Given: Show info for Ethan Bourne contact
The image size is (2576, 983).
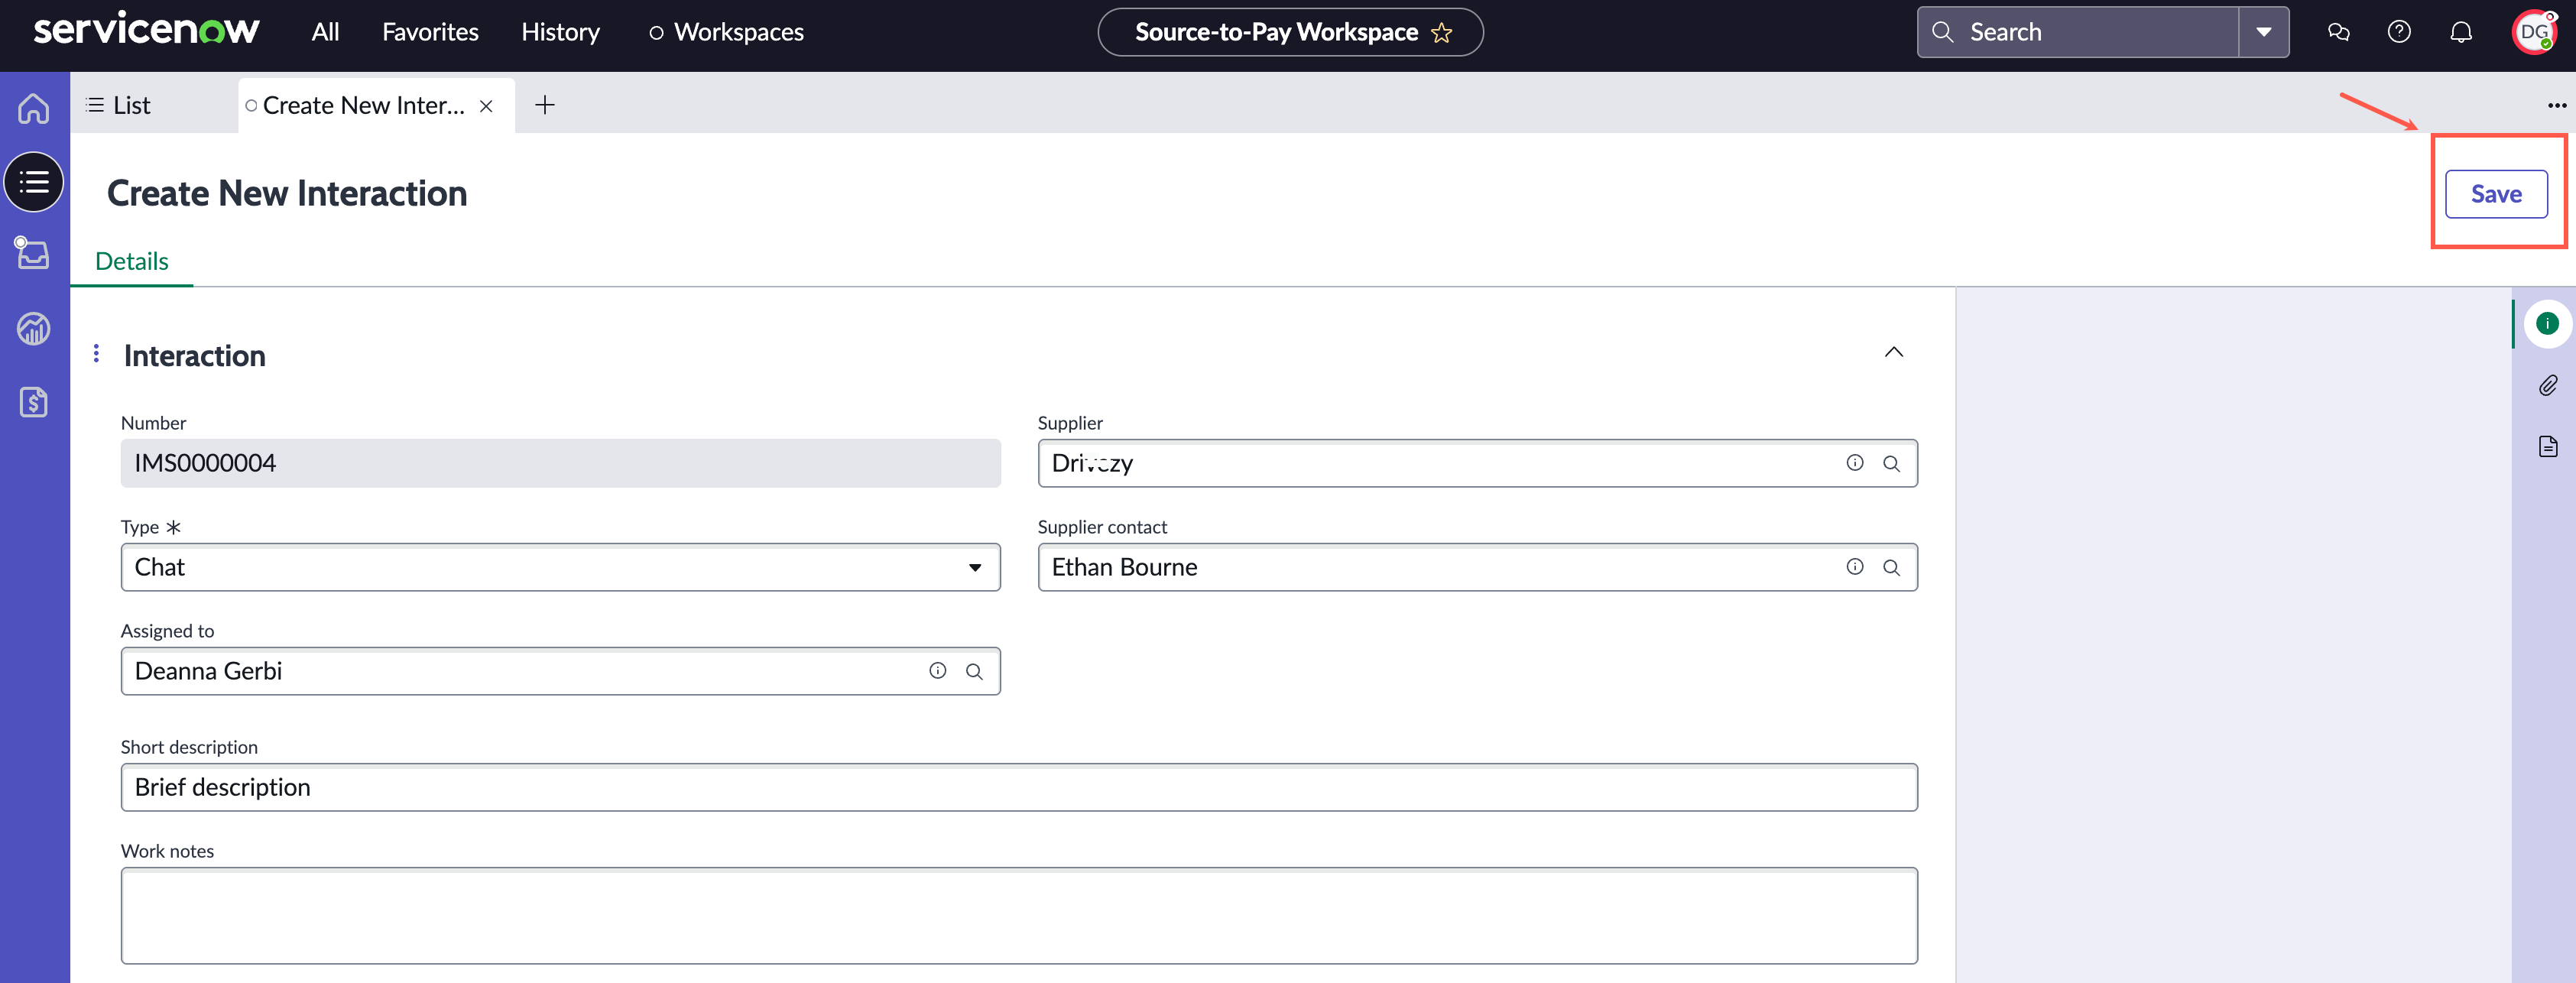Looking at the screenshot, I should point(1854,567).
